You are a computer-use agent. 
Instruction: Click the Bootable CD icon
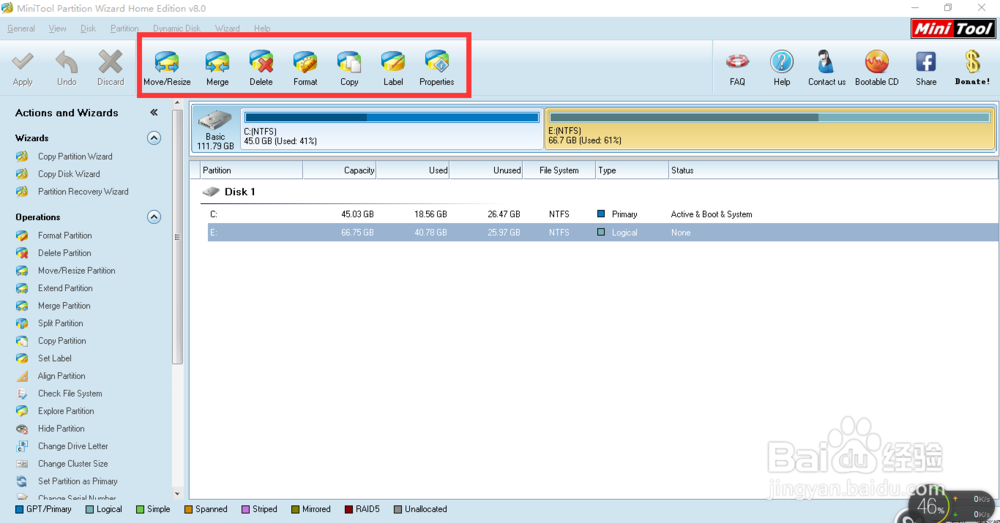877,62
